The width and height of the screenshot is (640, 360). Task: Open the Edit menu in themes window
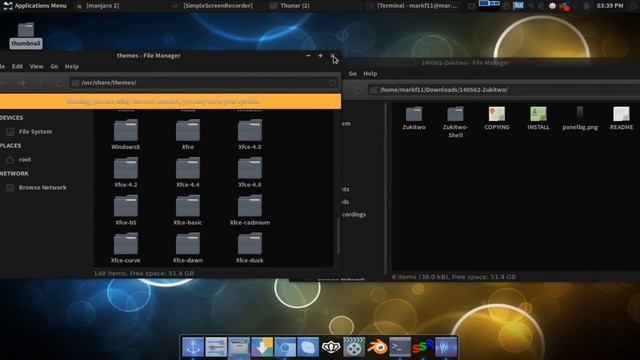pyautogui.click(x=17, y=66)
